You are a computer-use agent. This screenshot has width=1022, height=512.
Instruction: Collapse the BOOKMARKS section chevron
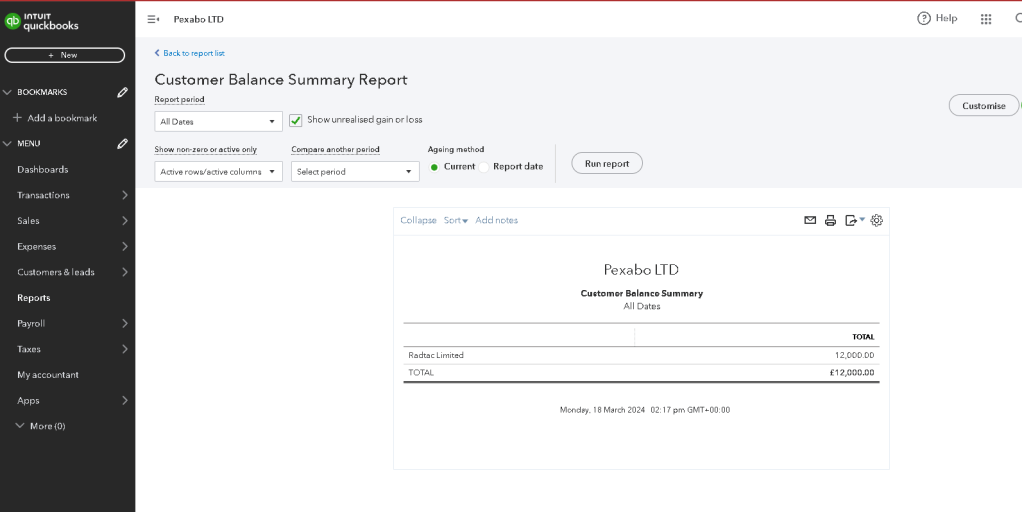[x=7, y=92]
